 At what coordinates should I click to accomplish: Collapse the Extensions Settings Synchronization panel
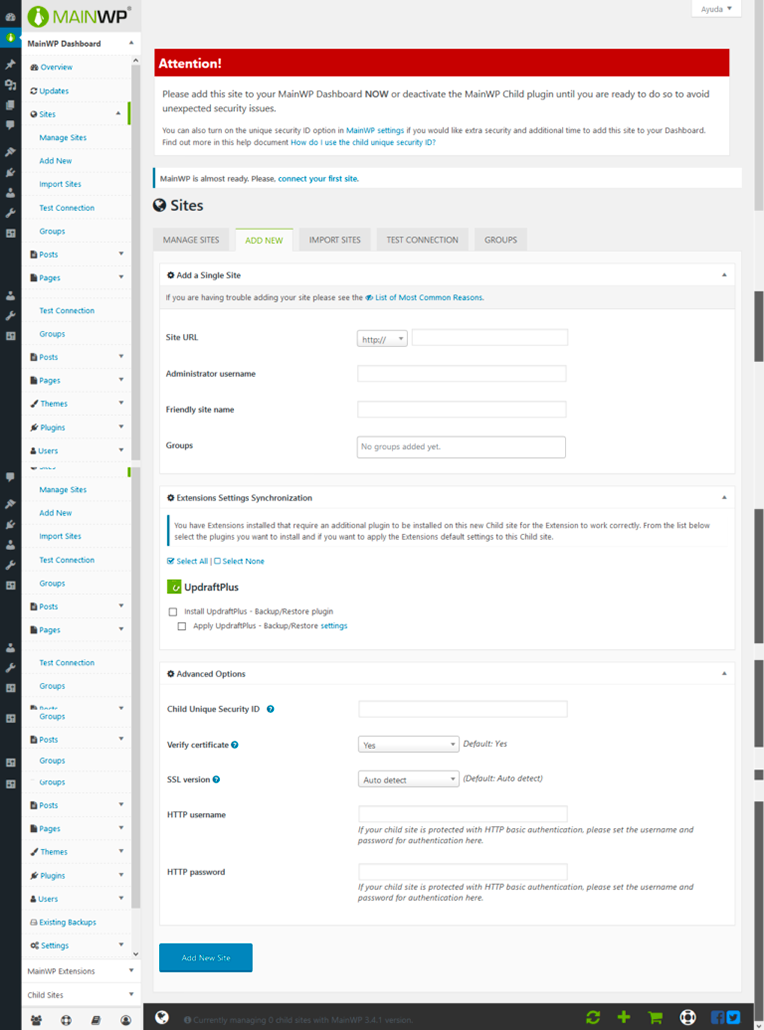tap(724, 498)
